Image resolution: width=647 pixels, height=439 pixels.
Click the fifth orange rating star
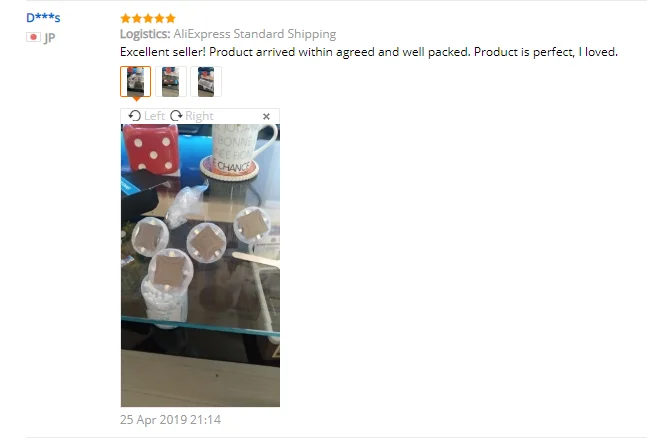pyautogui.click(x=170, y=18)
